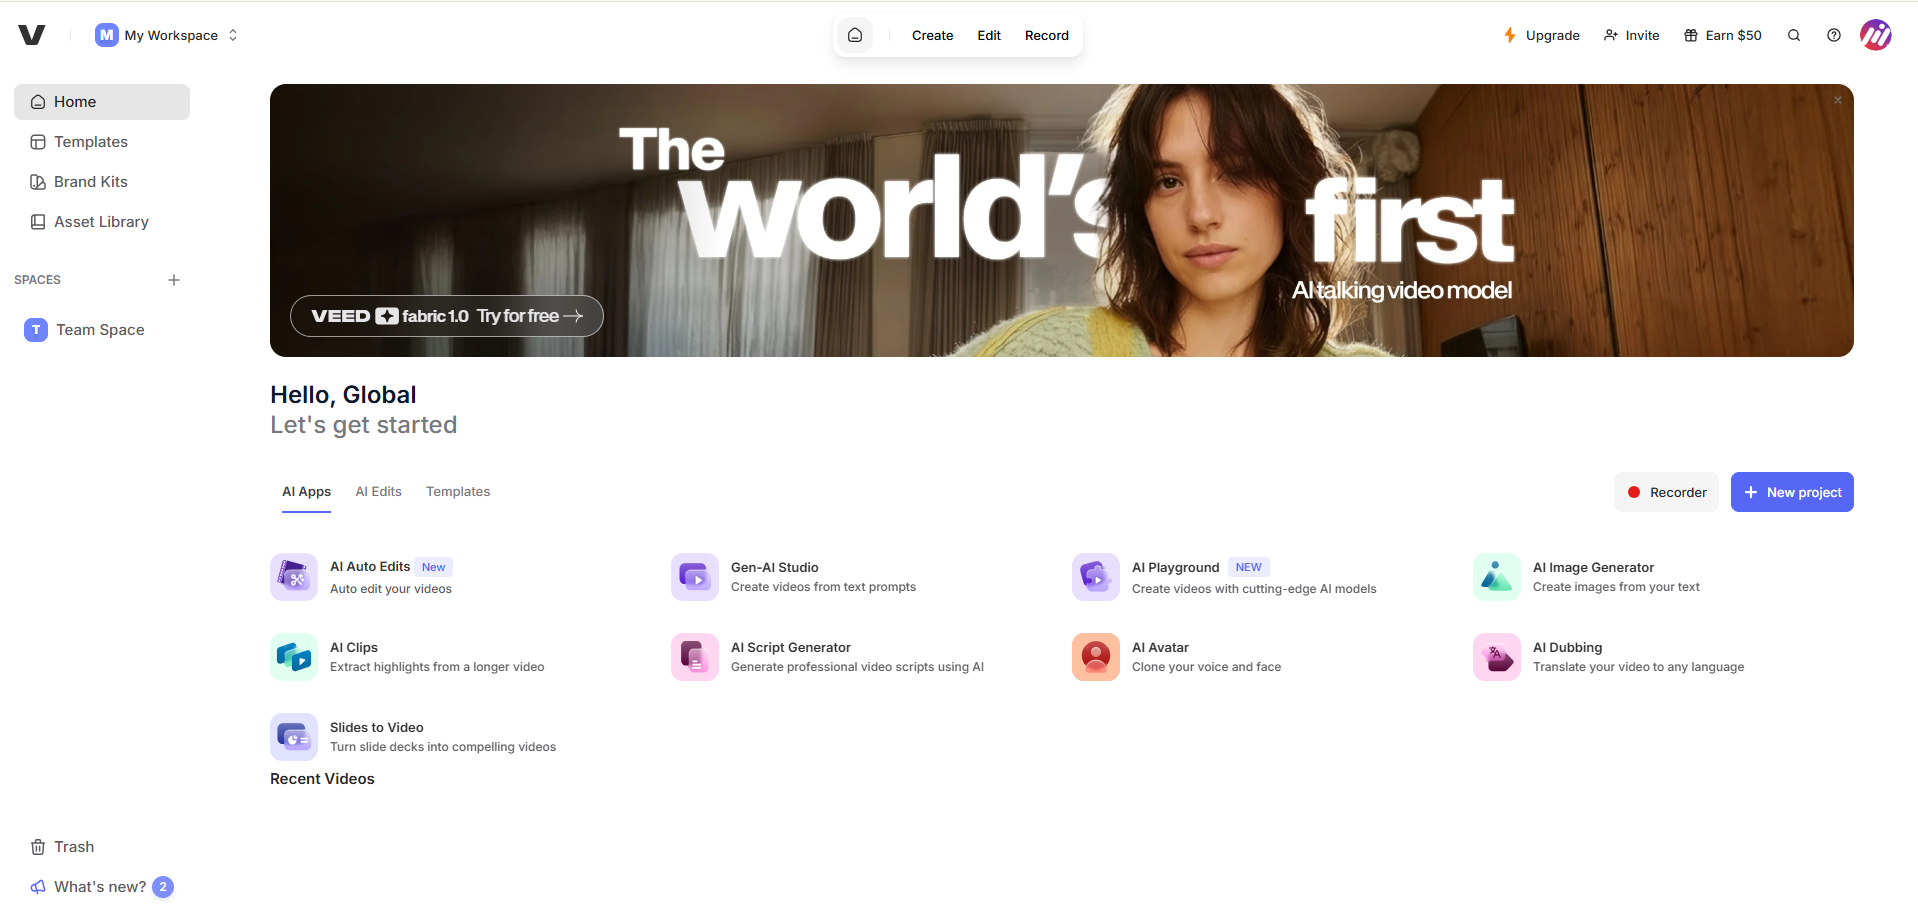The width and height of the screenshot is (1918, 920).
Task: Click the New project button
Action: pos(1792,492)
